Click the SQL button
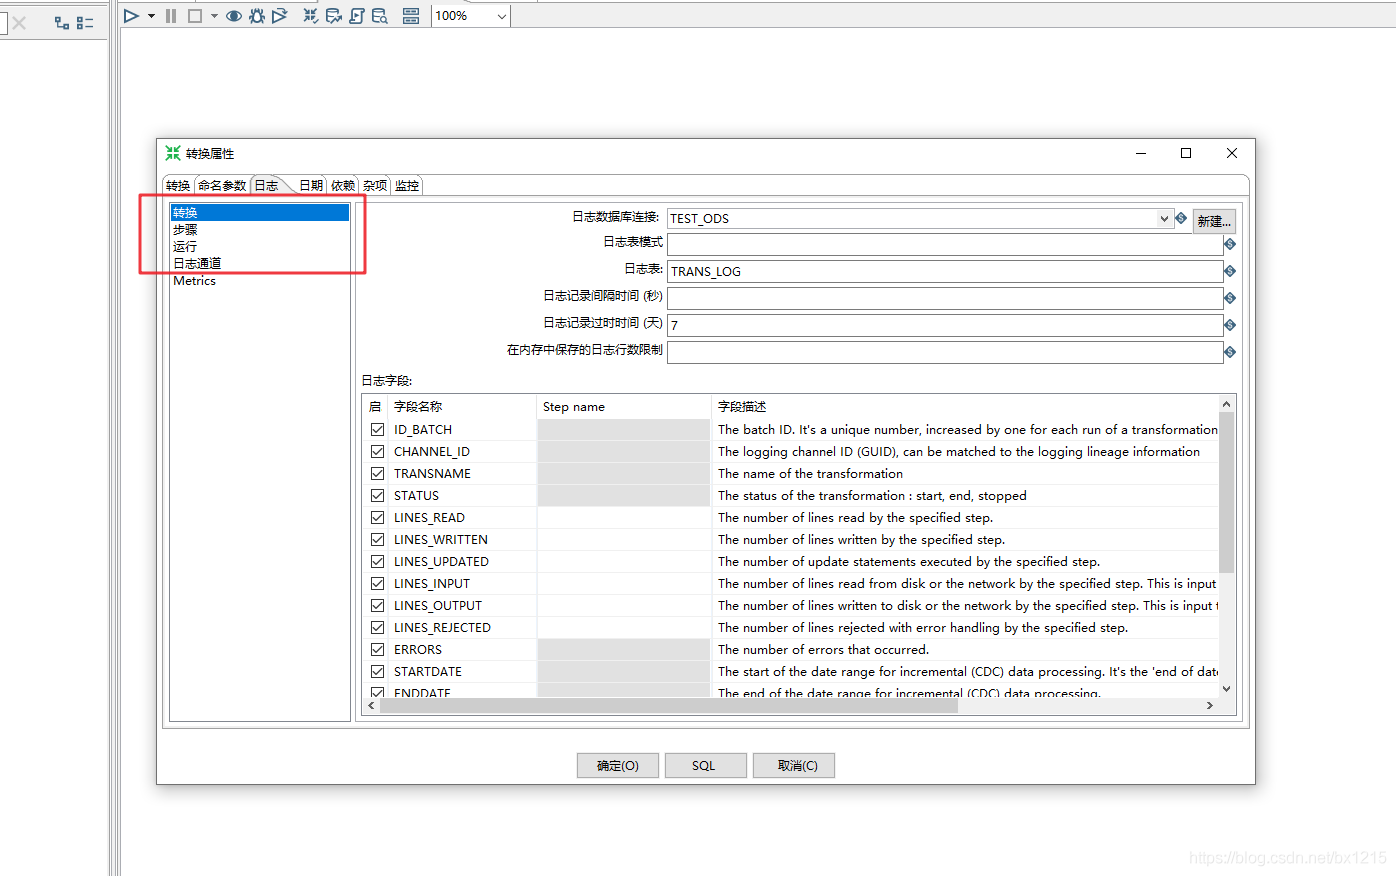Viewport: 1396px width, 876px height. (704, 765)
